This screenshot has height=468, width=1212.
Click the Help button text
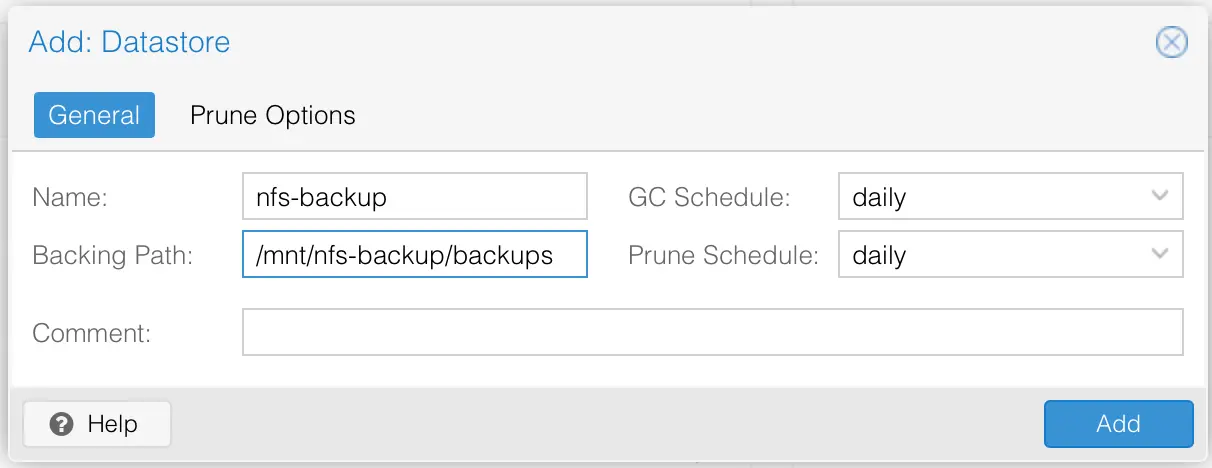point(112,424)
